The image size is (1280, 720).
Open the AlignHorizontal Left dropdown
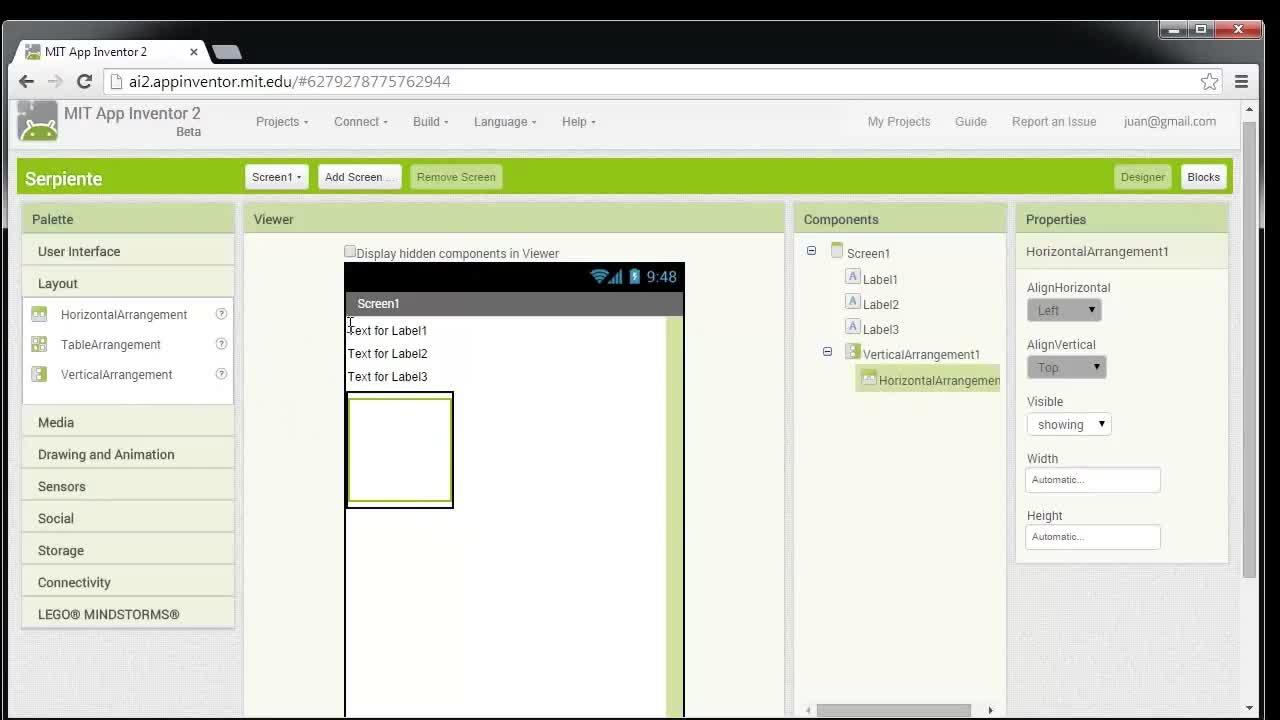tap(1064, 310)
